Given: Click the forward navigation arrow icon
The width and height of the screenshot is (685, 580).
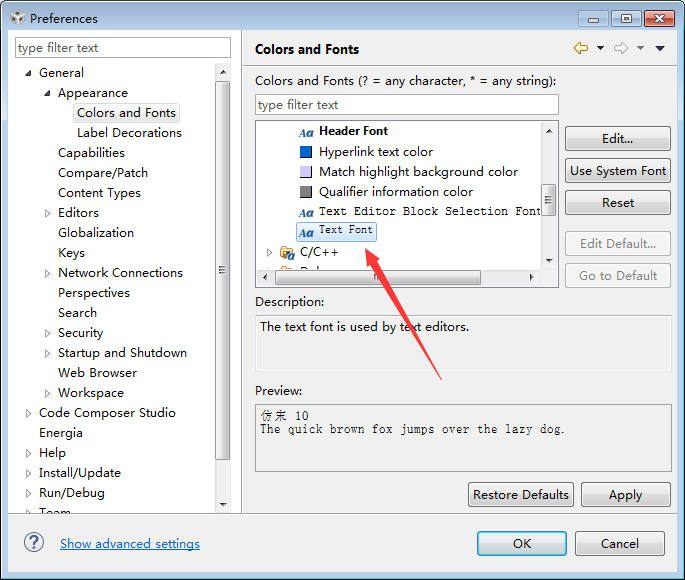Looking at the screenshot, I should click(x=621, y=48).
